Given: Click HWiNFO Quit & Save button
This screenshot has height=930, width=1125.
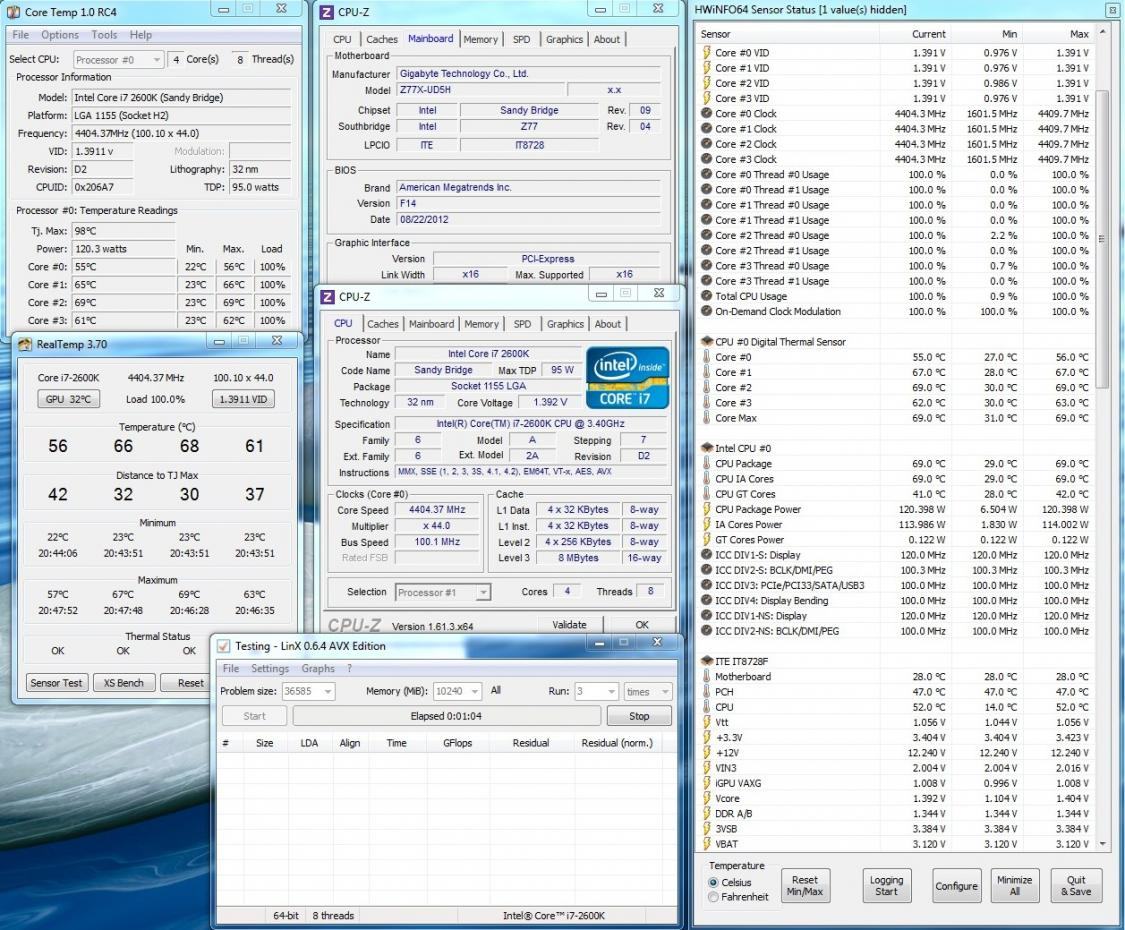Looking at the screenshot, I should click(1075, 886).
